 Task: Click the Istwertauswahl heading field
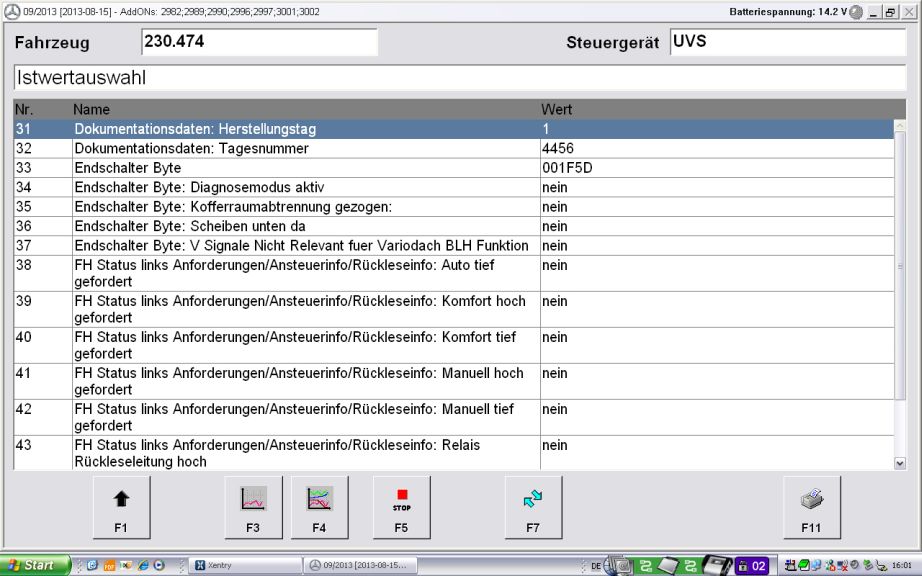[x=460, y=78]
